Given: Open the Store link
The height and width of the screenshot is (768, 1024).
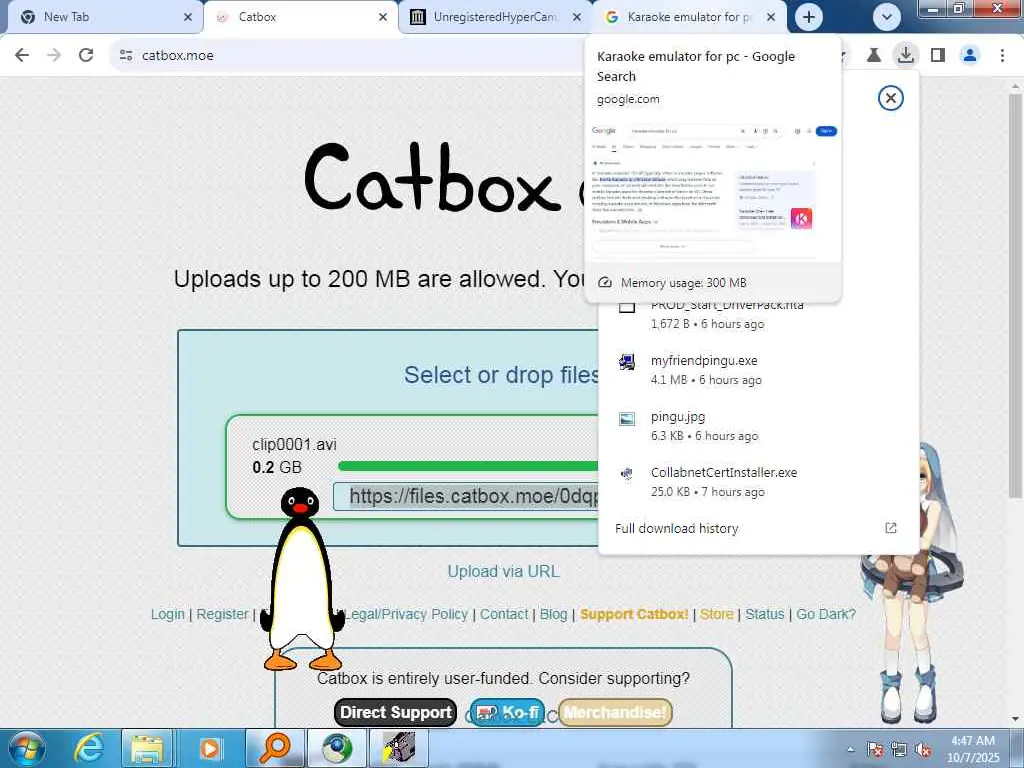Looking at the screenshot, I should coord(717,615).
